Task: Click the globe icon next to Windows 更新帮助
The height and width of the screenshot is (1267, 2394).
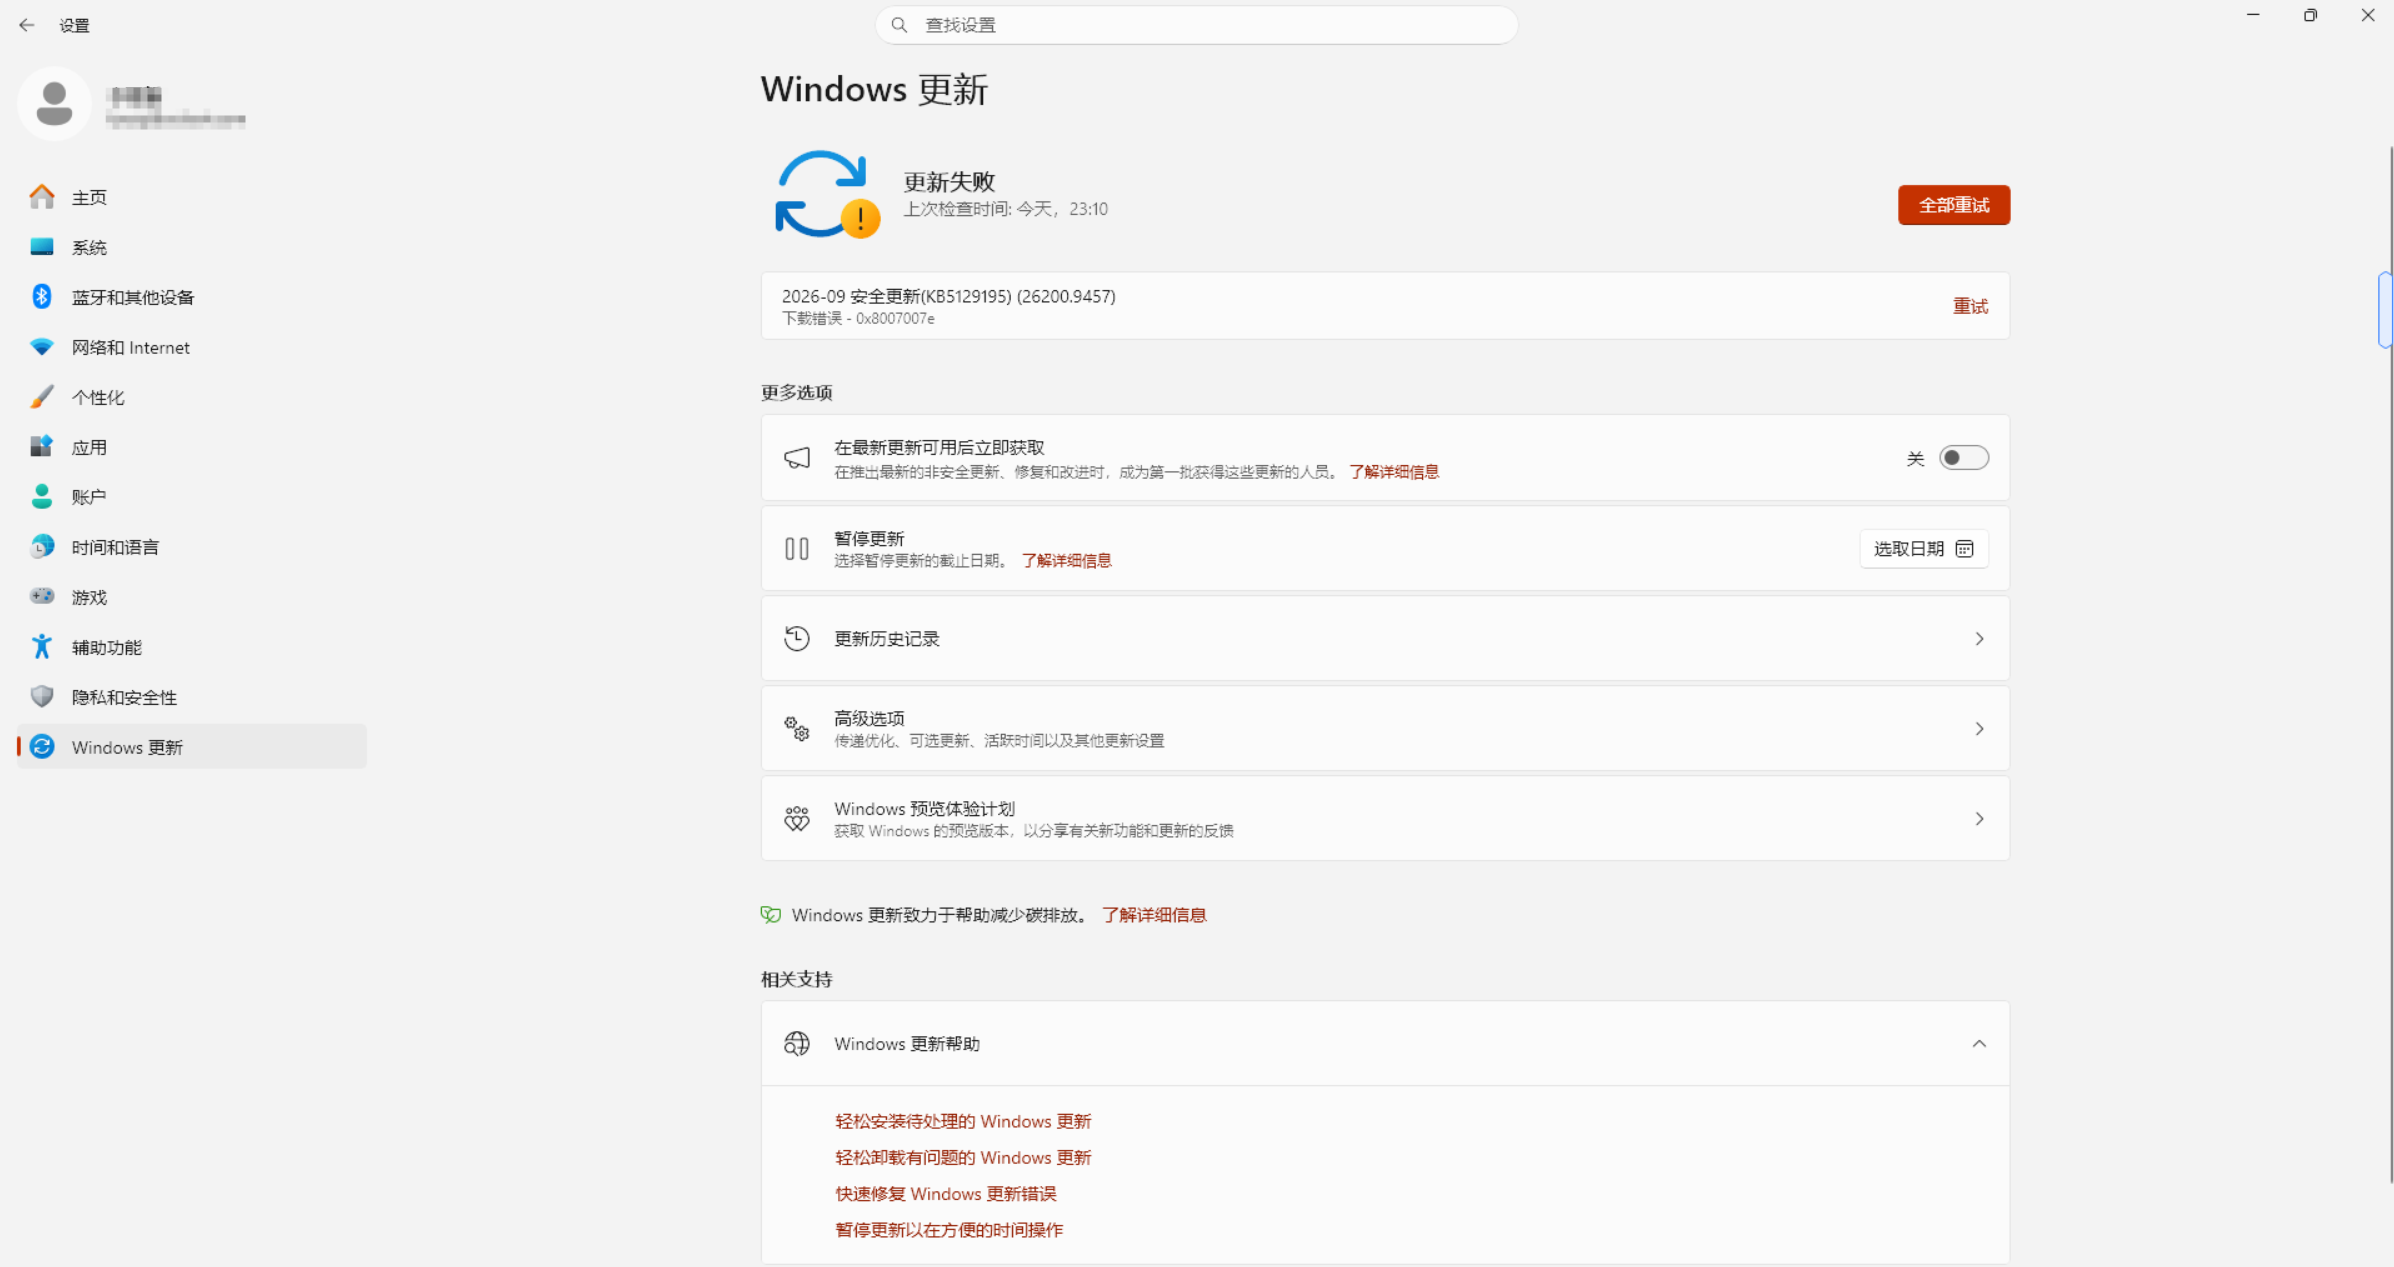Action: tap(797, 1043)
